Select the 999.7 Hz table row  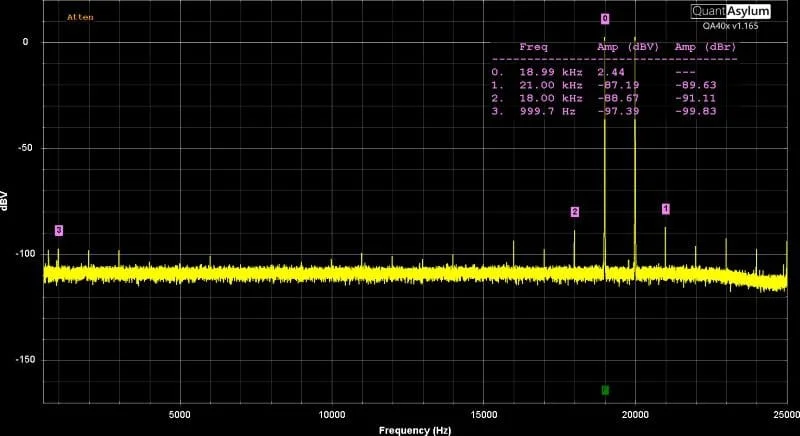605,111
